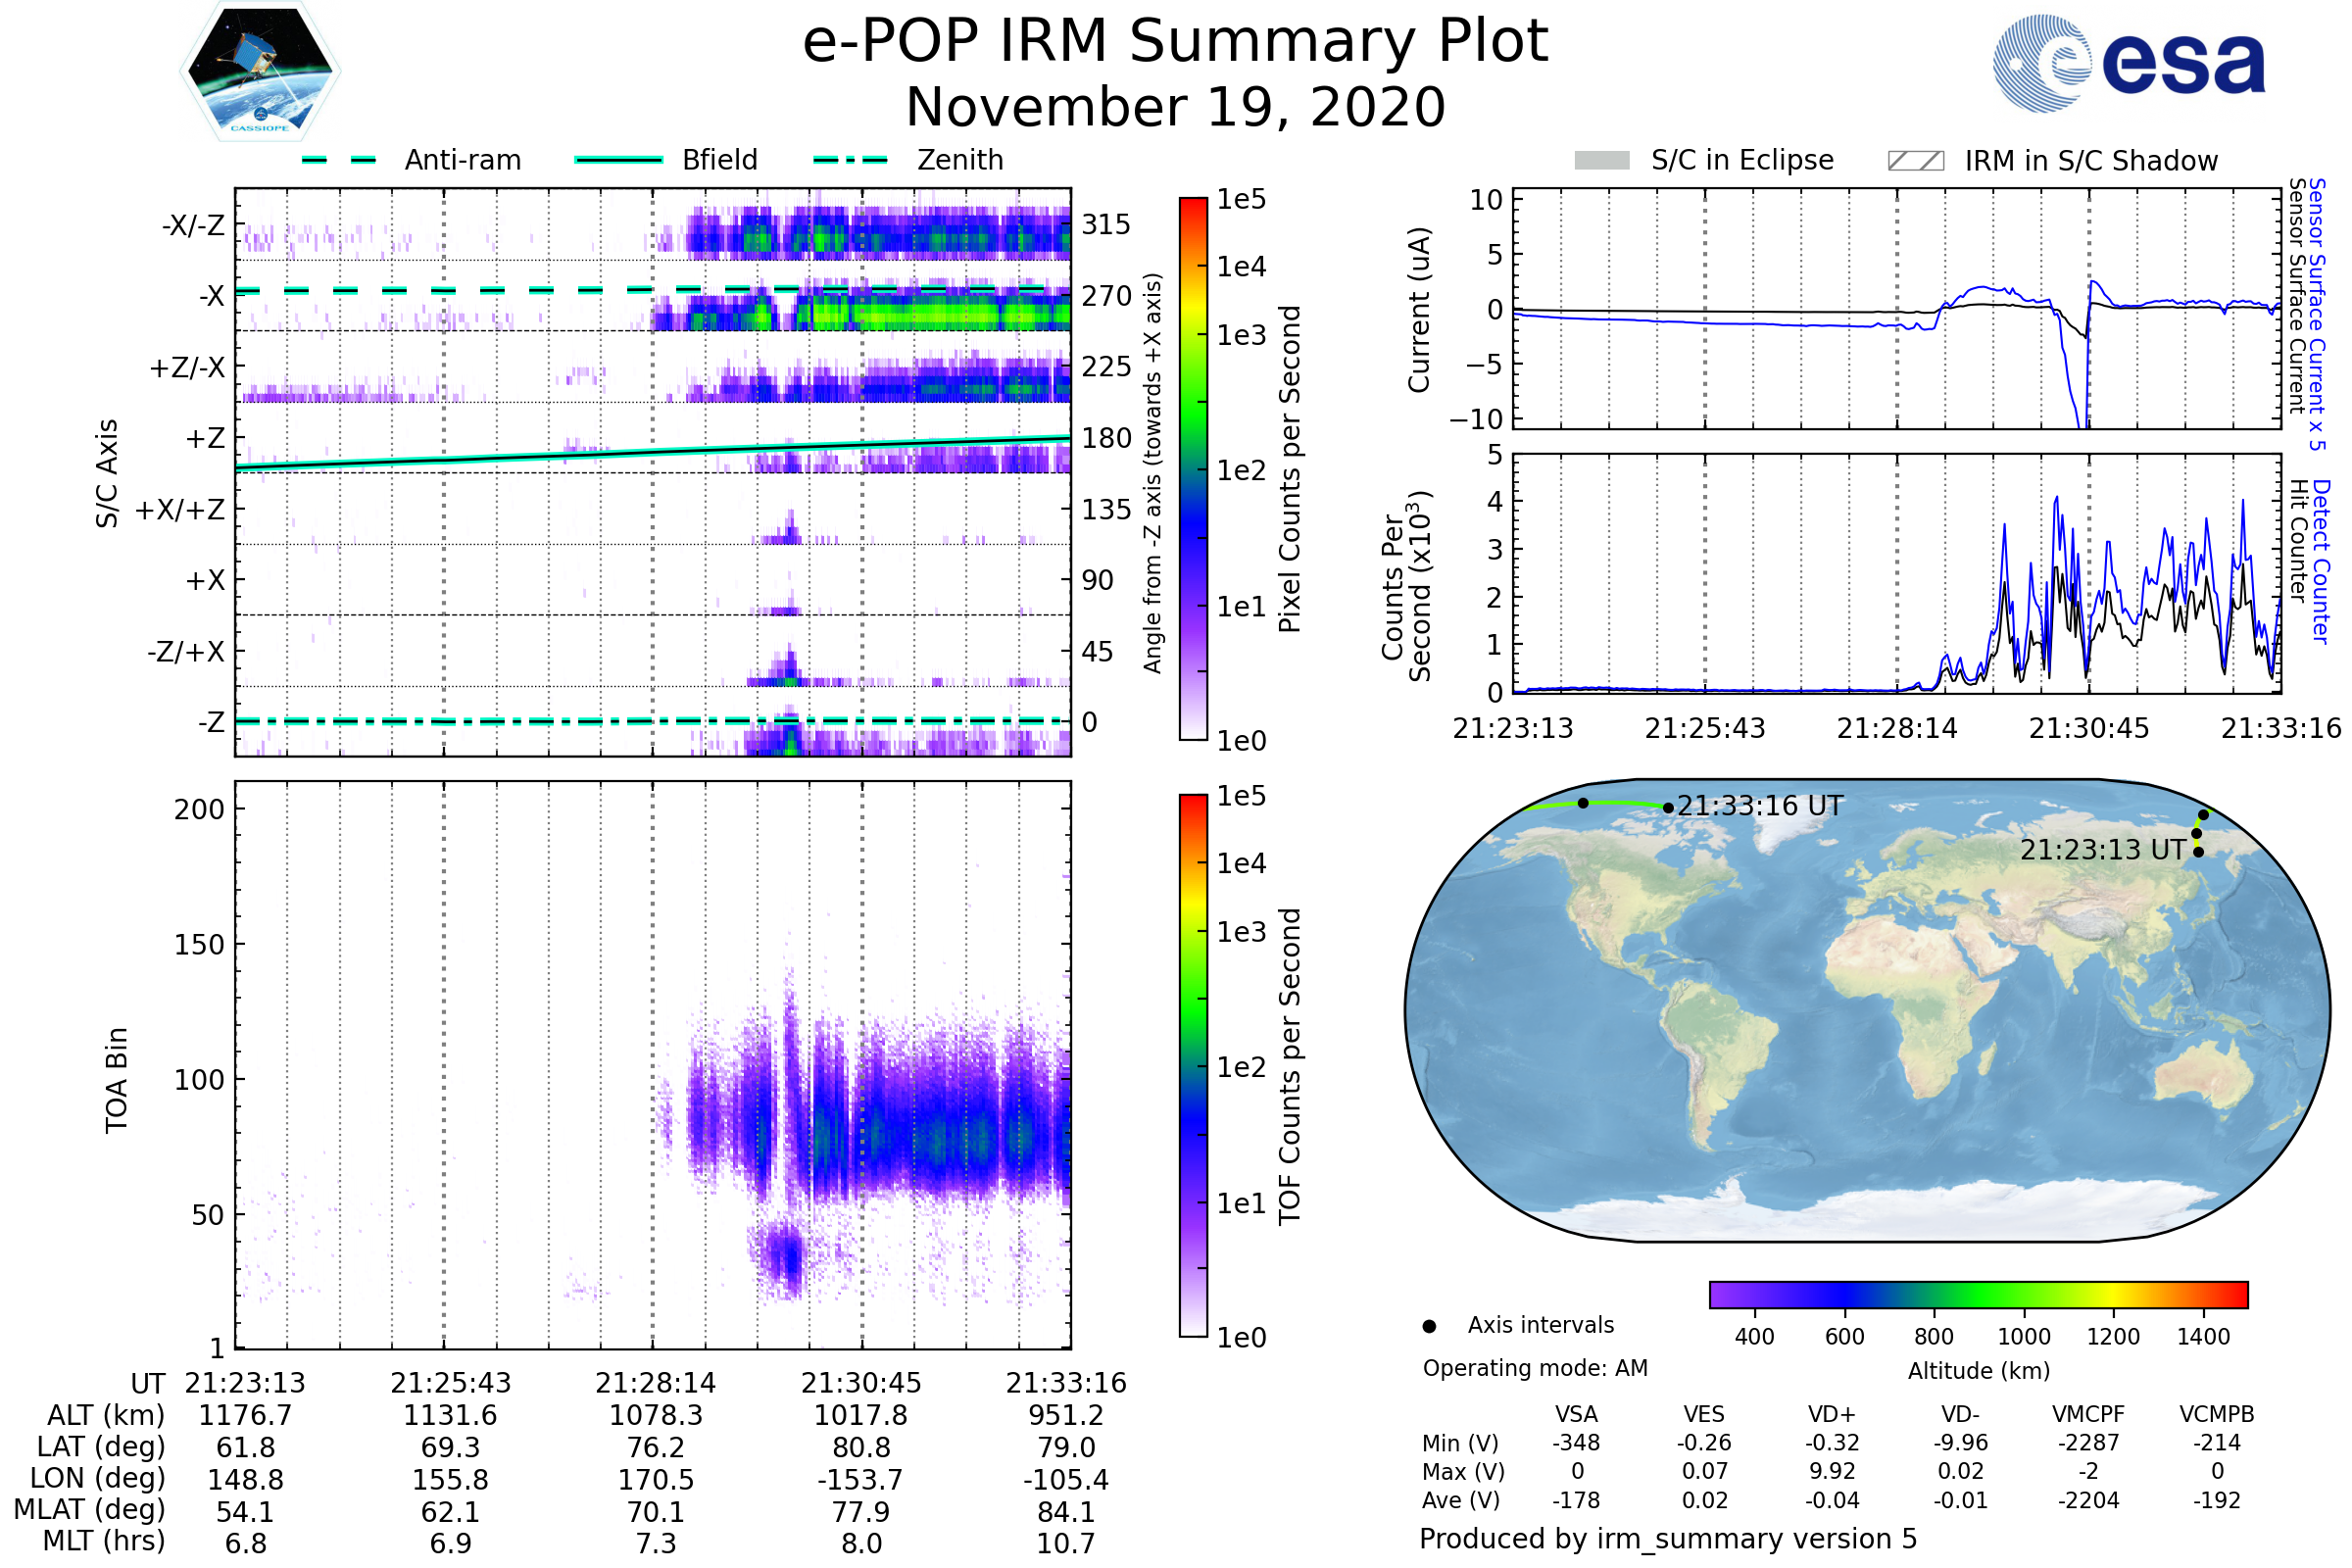Click the 21:23:13 UT map label
The image size is (2352, 1568).
[x=2102, y=850]
